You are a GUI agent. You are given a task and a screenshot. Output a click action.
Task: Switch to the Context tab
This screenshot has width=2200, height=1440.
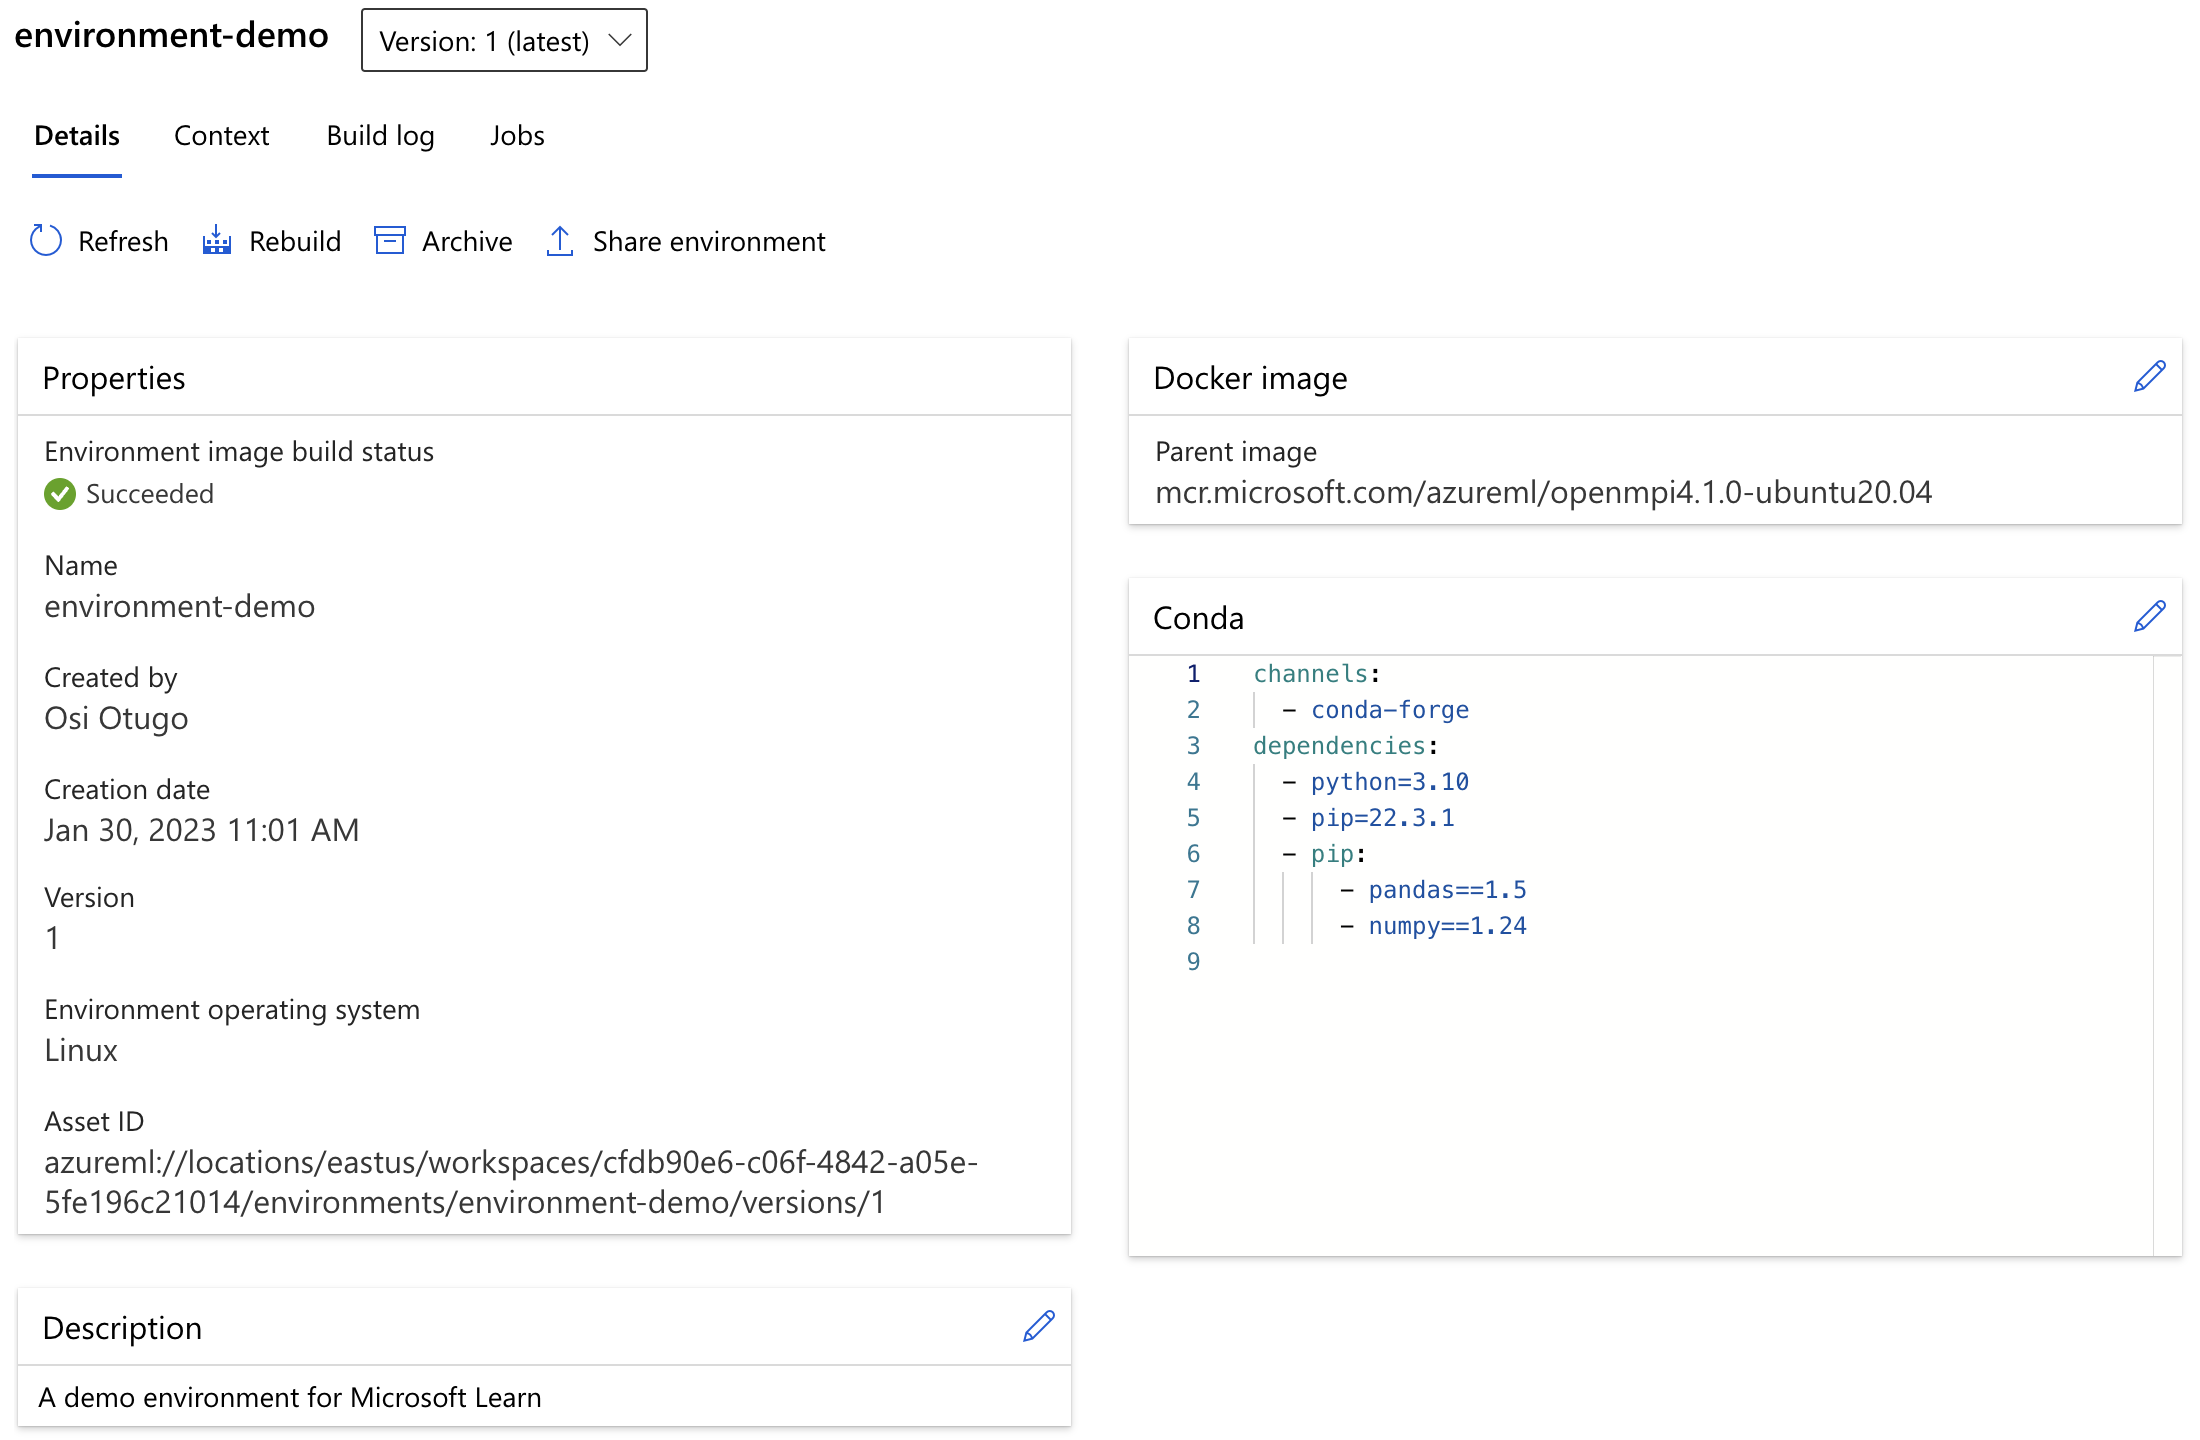pyautogui.click(x=222, y=135)
